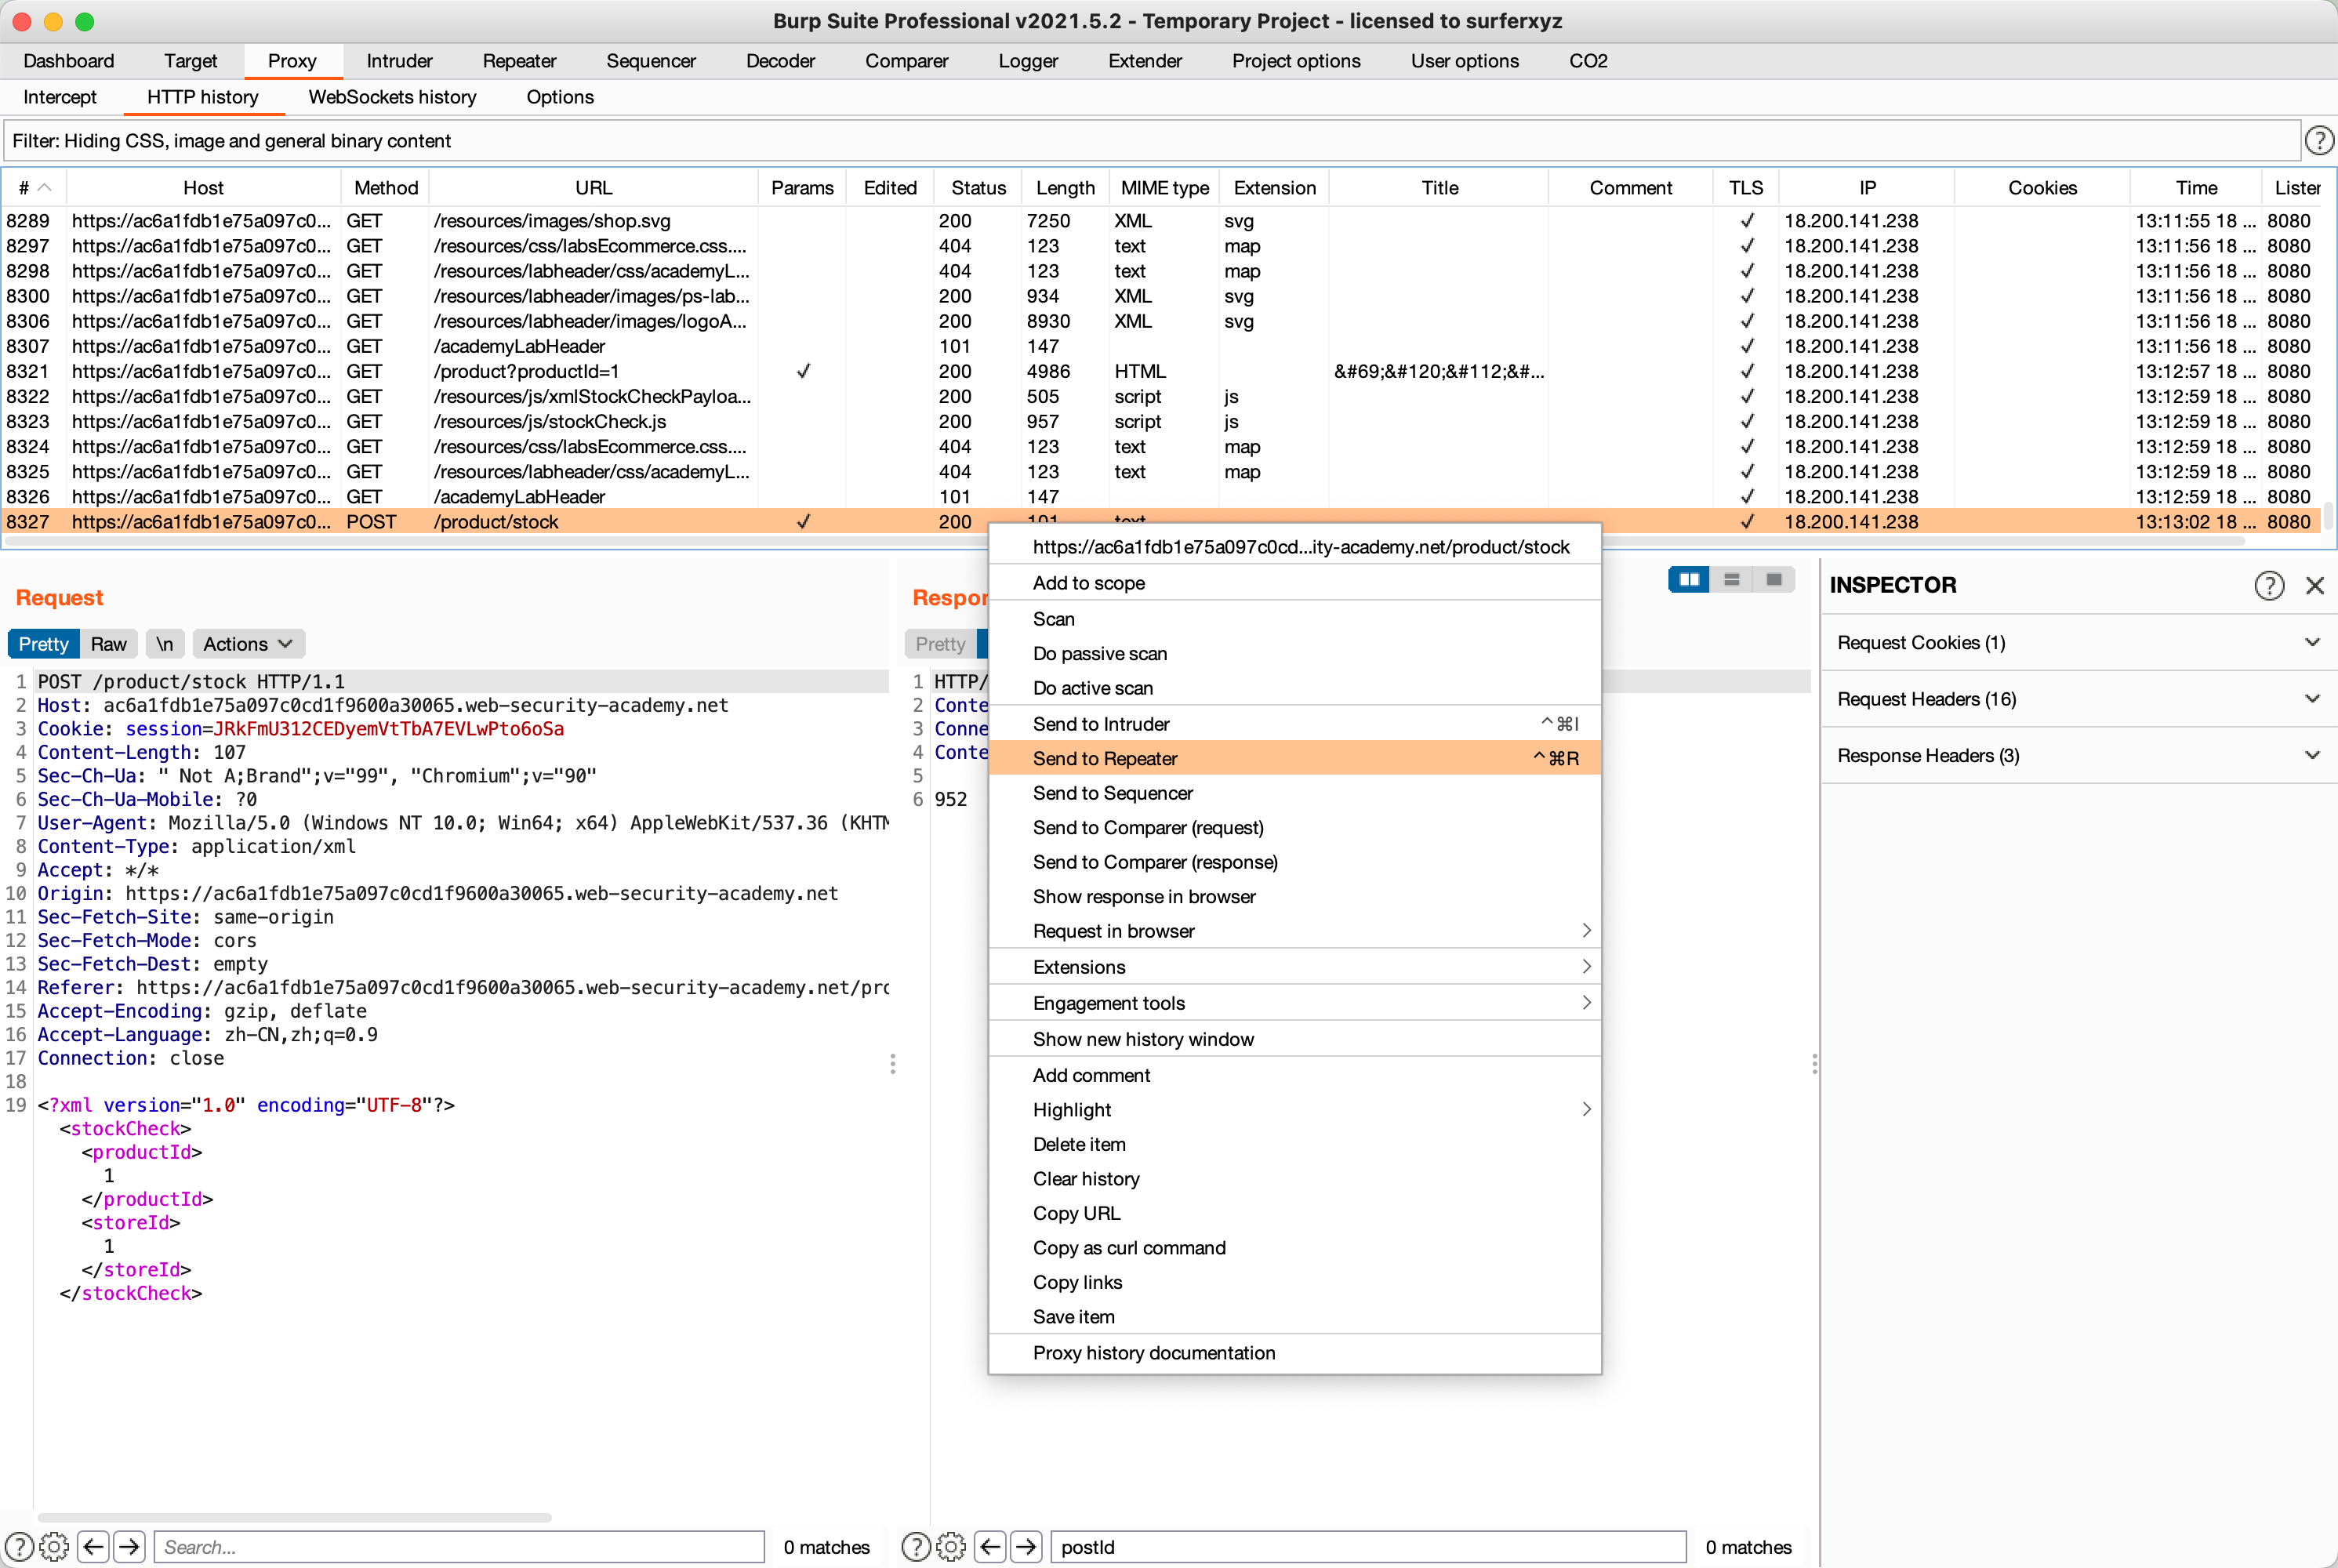Open the filter bar help icon
The height and width of the screenshot is (1568, 2338).
(x=2319, y=141)
